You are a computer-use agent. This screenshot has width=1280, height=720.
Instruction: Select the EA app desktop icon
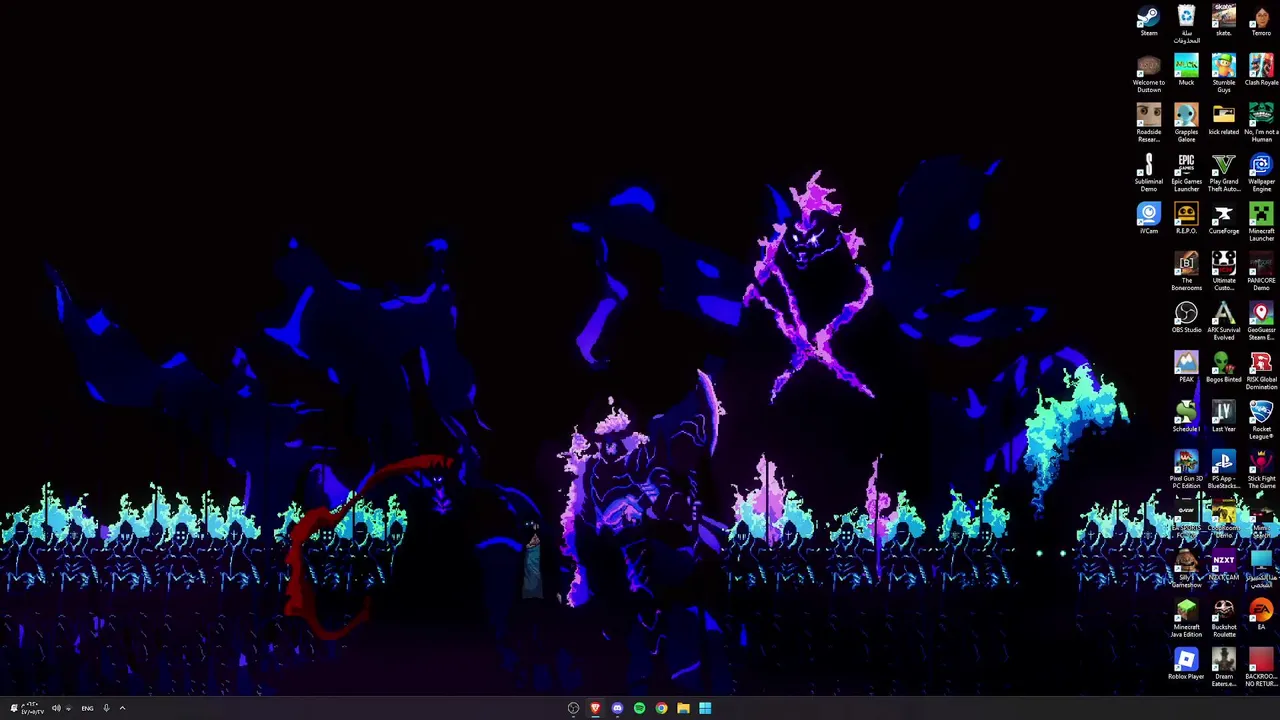tap(1261, 615)
